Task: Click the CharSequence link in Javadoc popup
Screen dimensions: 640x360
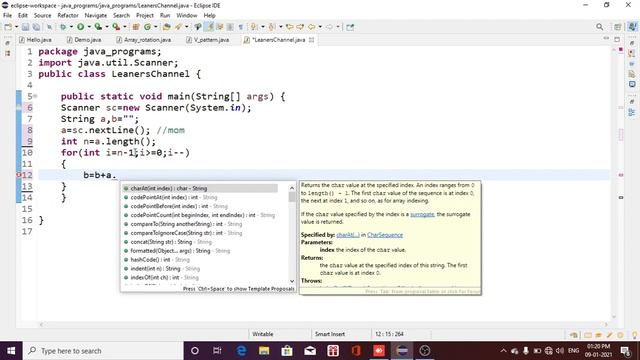Action: pos(385,235)
